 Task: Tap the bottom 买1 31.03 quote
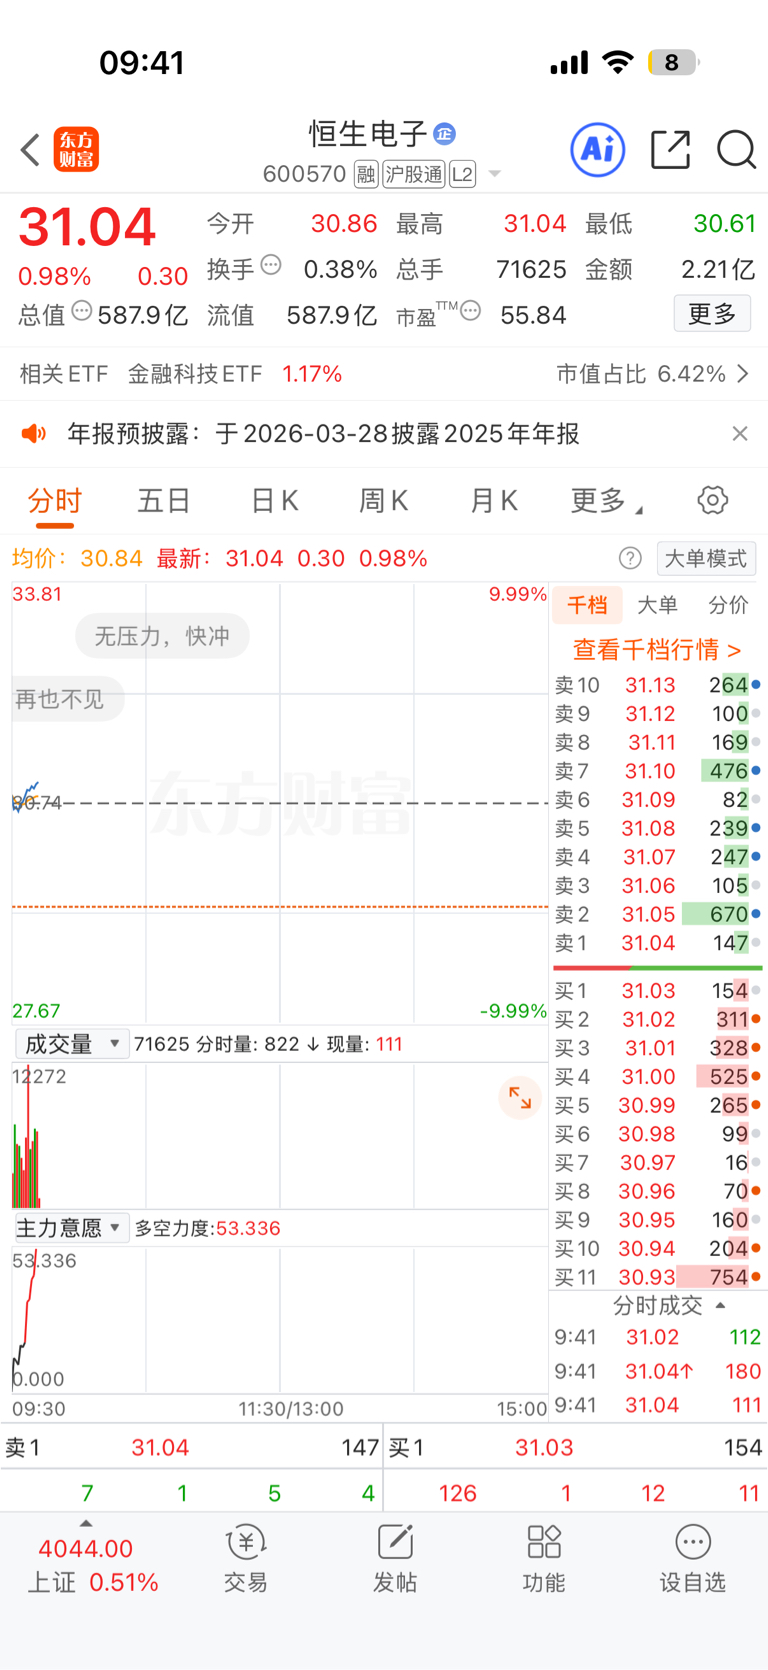(575, 1447)
